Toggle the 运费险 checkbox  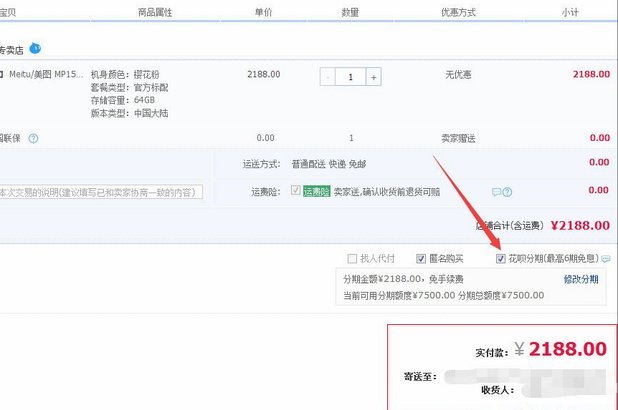coord(296,190)
